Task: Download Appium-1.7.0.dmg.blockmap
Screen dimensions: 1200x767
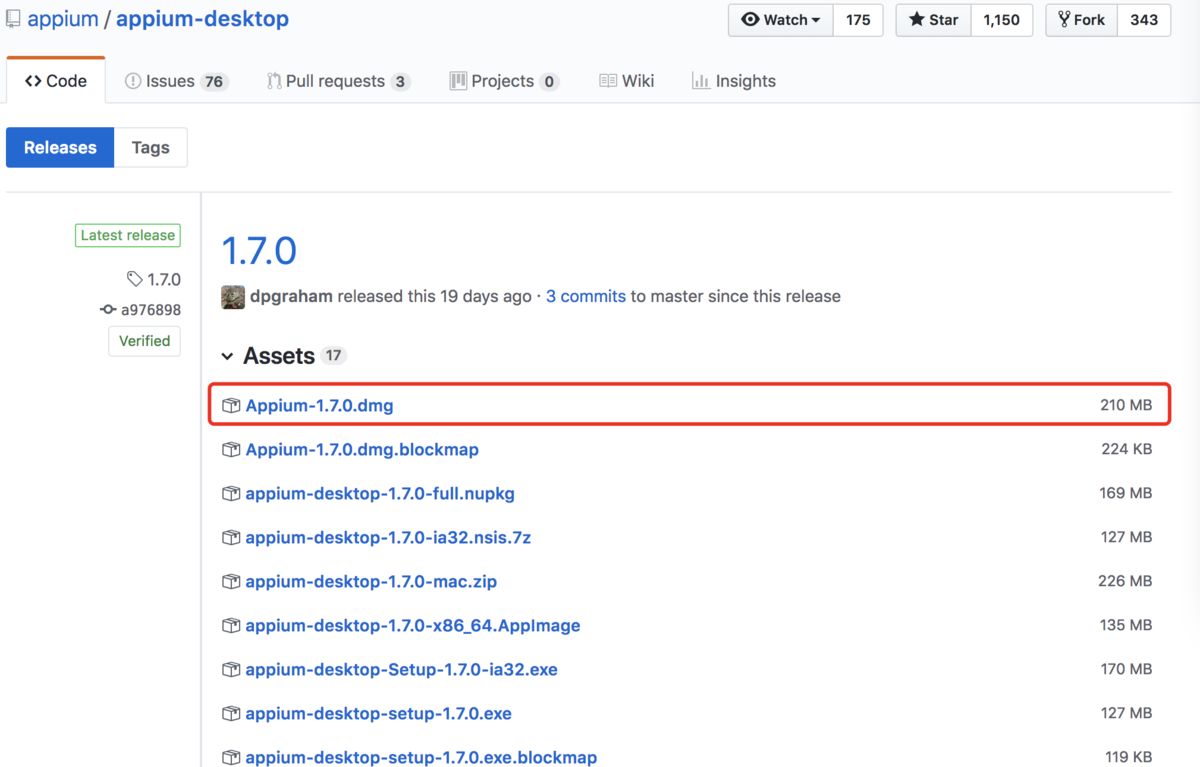Action: click(x=362, y=449)
